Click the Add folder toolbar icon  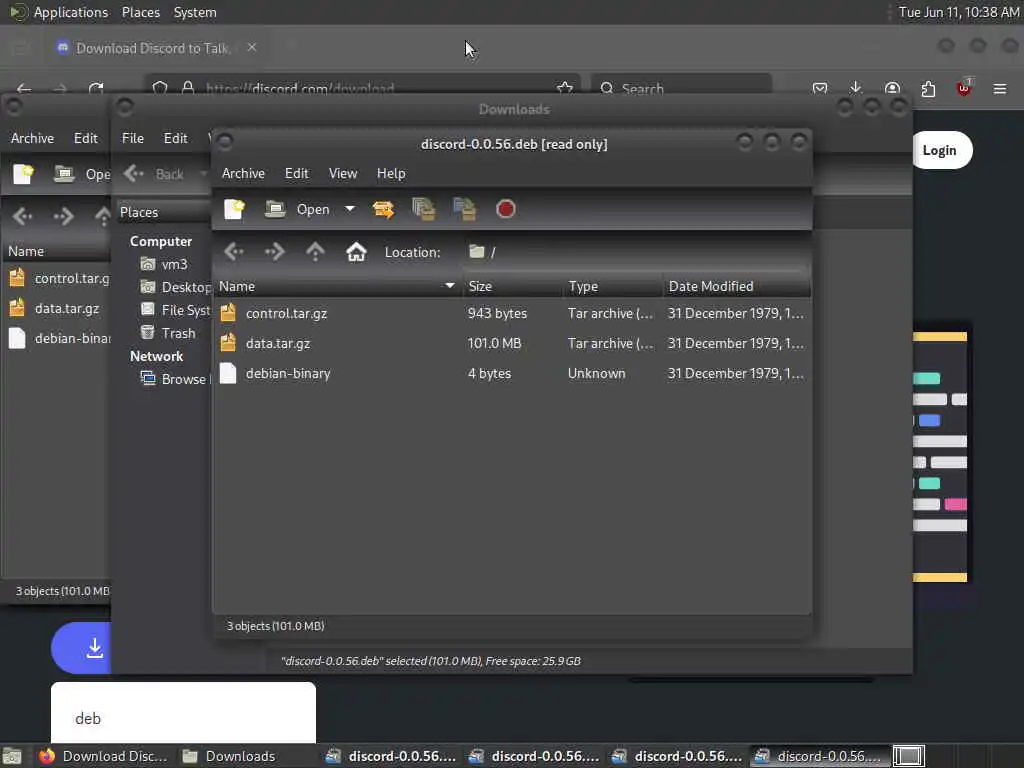pos(464,209)
